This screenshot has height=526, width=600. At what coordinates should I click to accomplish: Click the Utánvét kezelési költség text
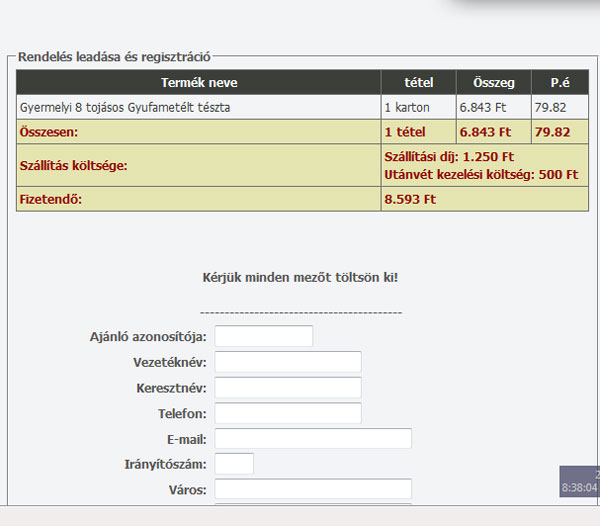pyautogui.click(x=481, y=174)
